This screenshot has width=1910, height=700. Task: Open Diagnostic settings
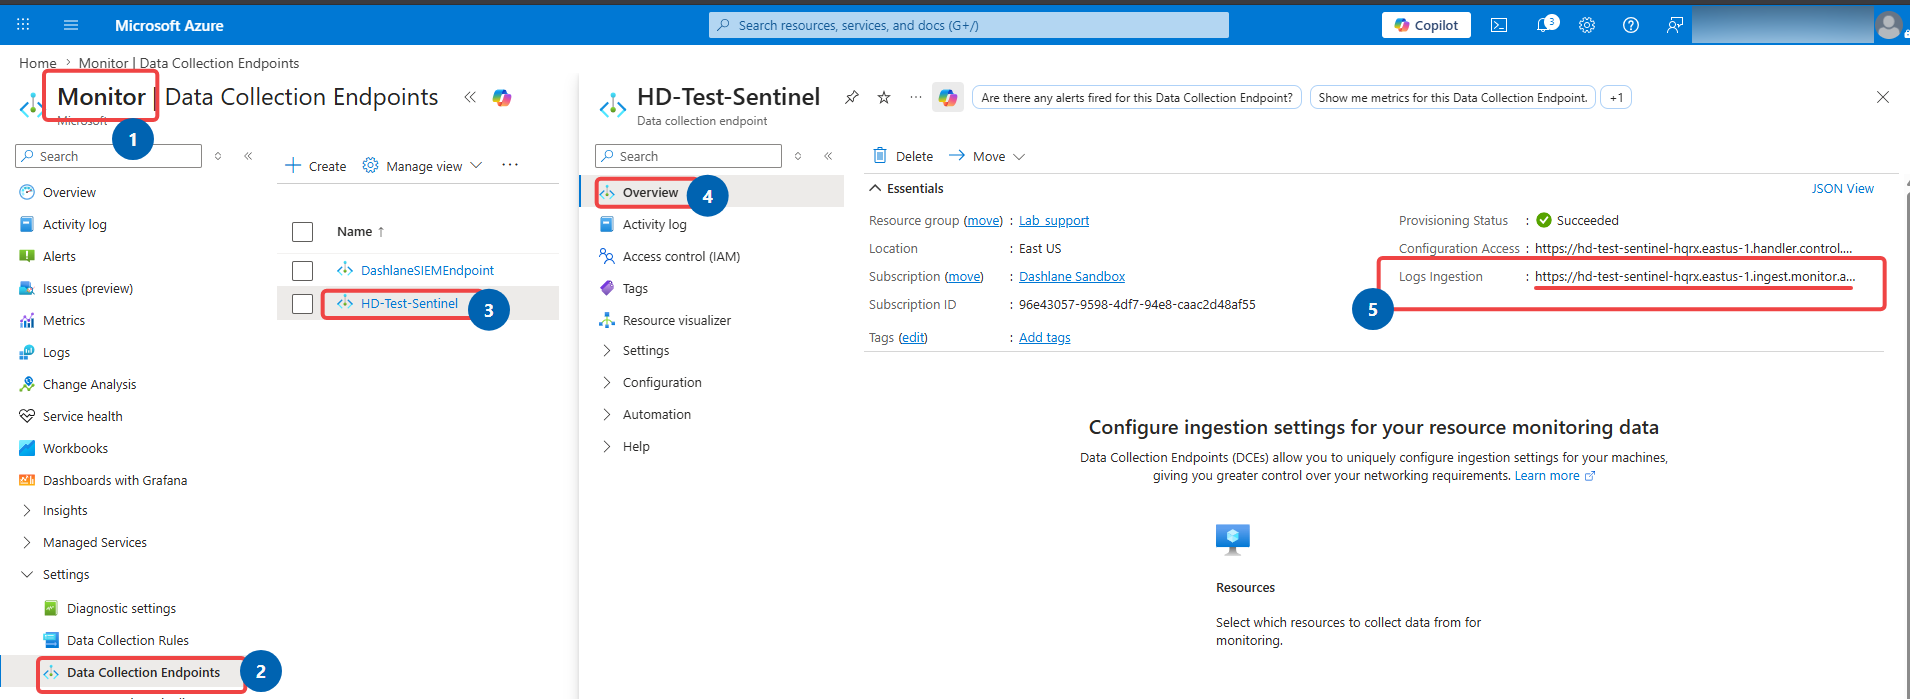coord(121,608)
